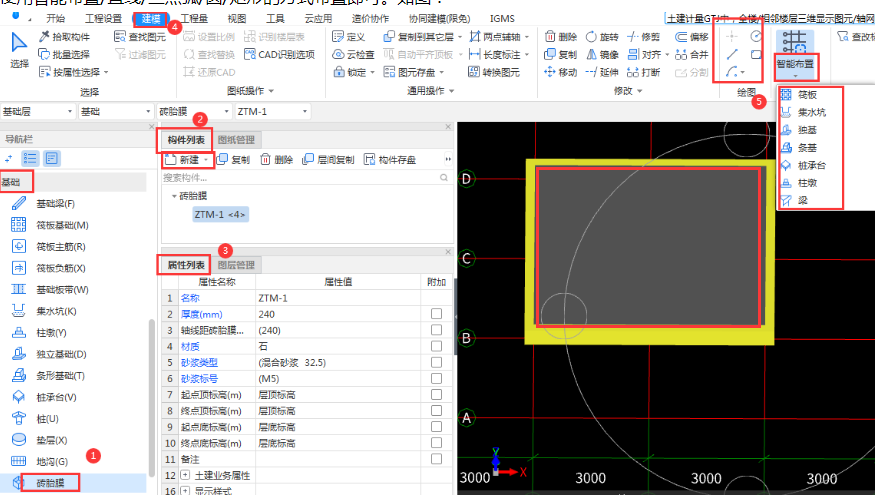
Task: Switch to 建模 ribbon tab
Action: (151, 19)
